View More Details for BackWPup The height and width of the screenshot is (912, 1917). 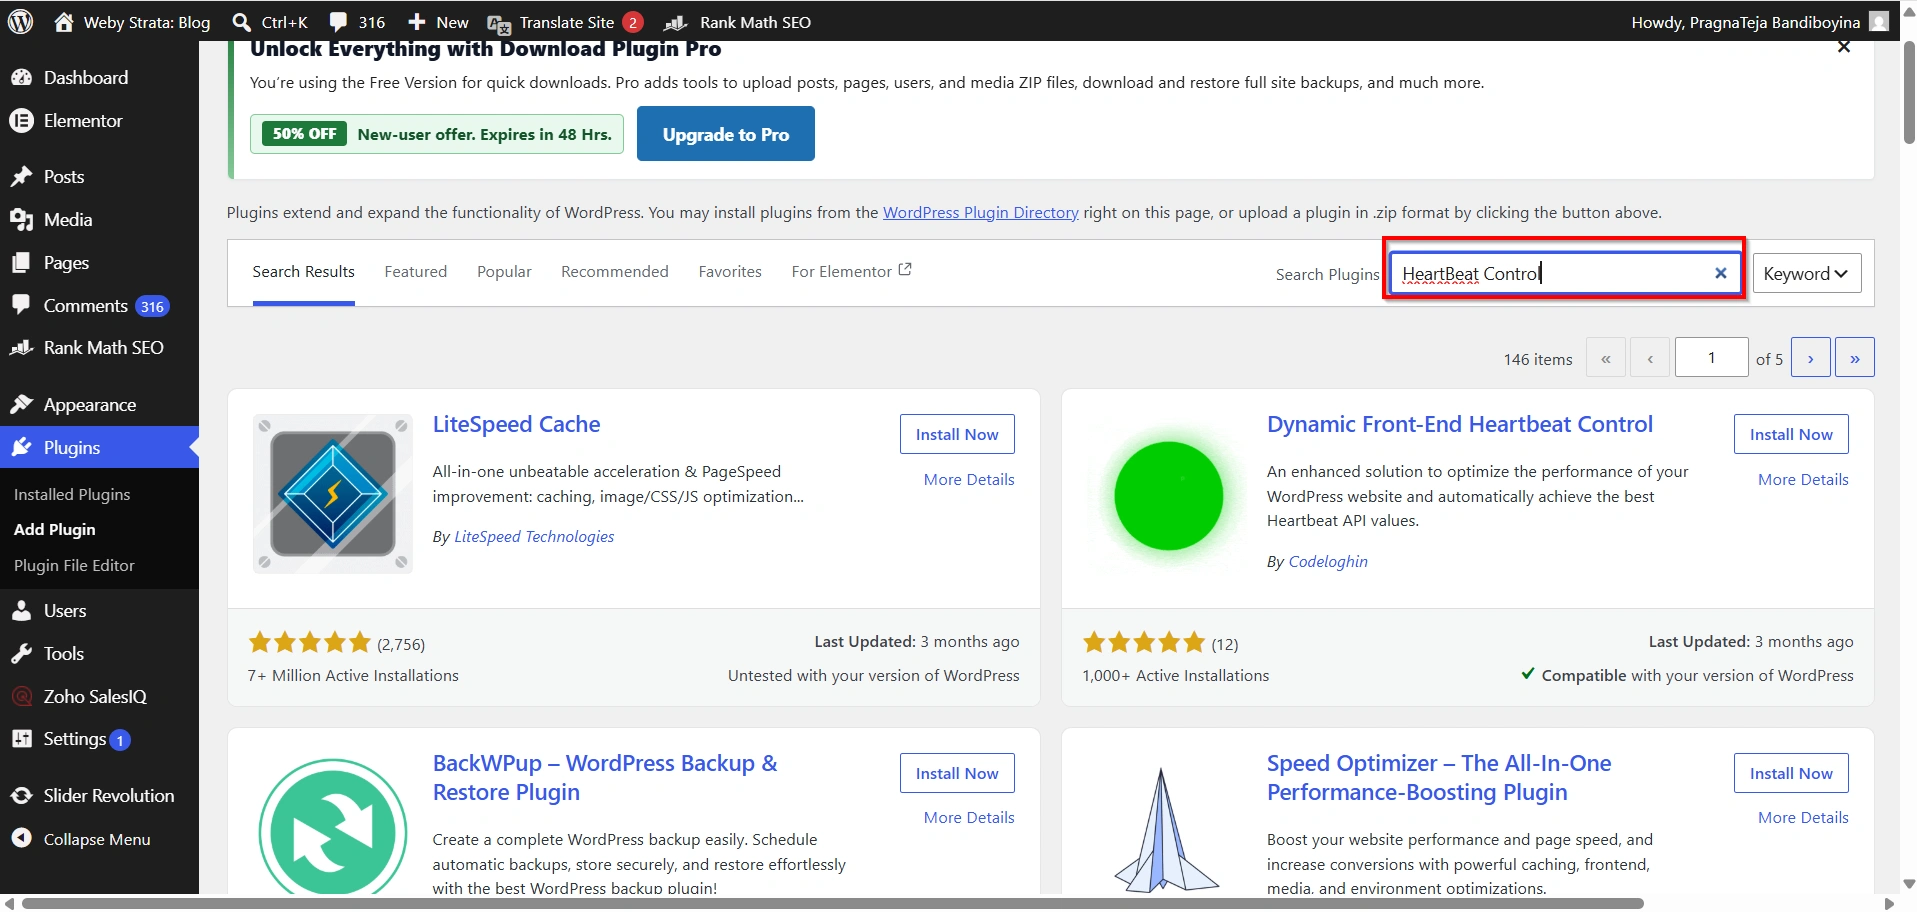point(968,817)
